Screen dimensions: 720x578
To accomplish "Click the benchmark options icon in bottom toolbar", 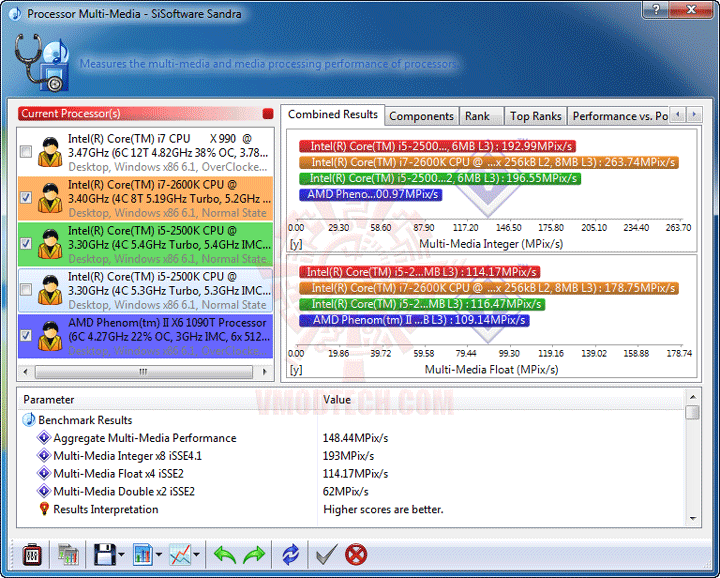I will click(x=32, y=555).
